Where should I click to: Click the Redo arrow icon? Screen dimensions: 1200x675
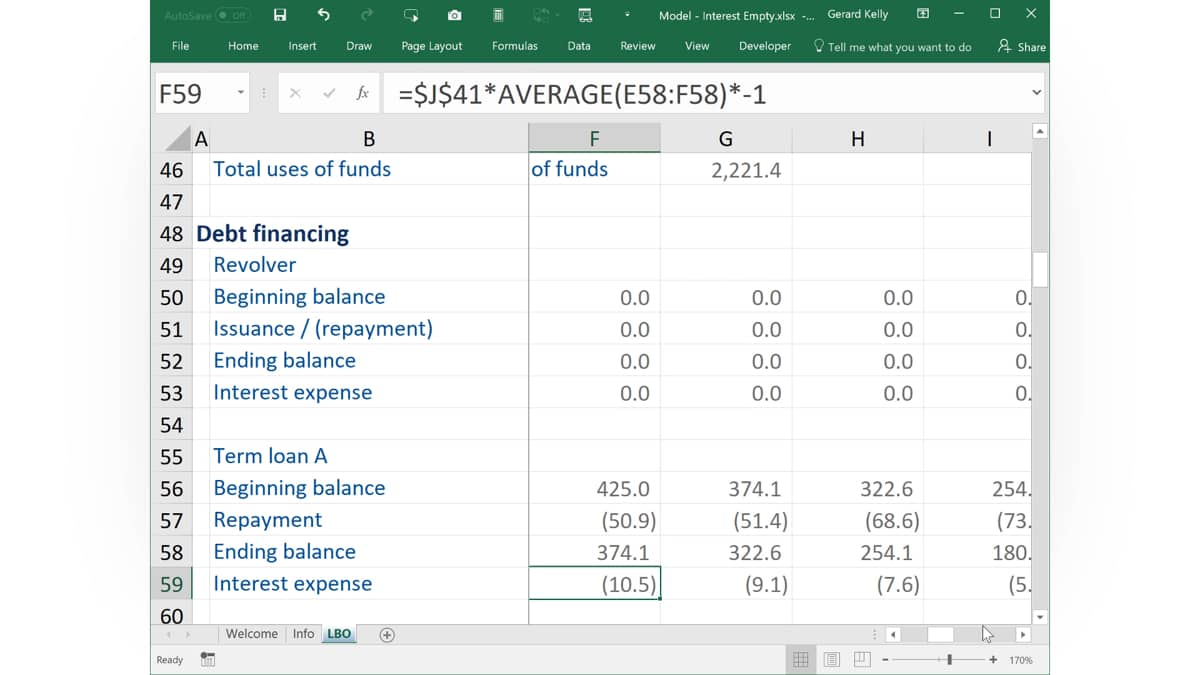click(x=367, y=15)
